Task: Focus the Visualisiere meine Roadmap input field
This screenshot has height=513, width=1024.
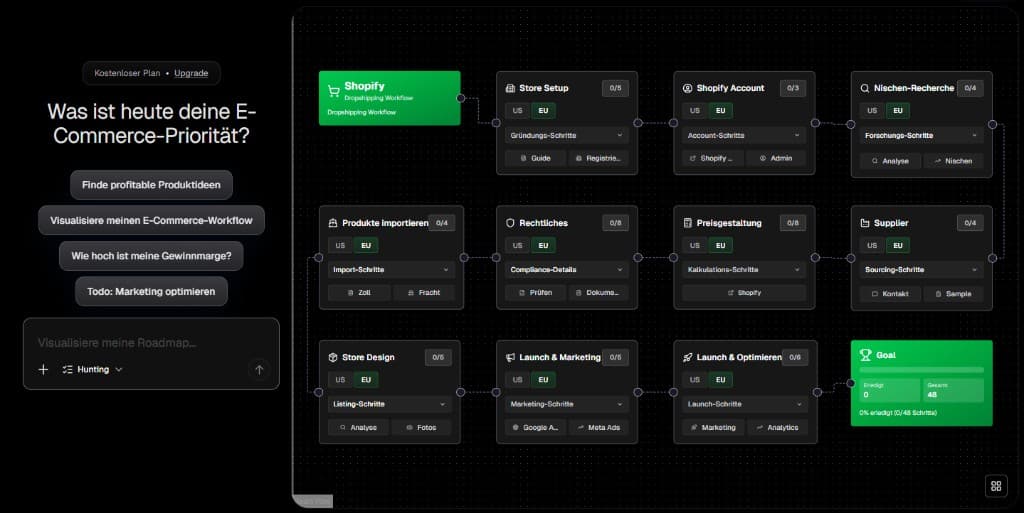Action: (x=151, y=343)
